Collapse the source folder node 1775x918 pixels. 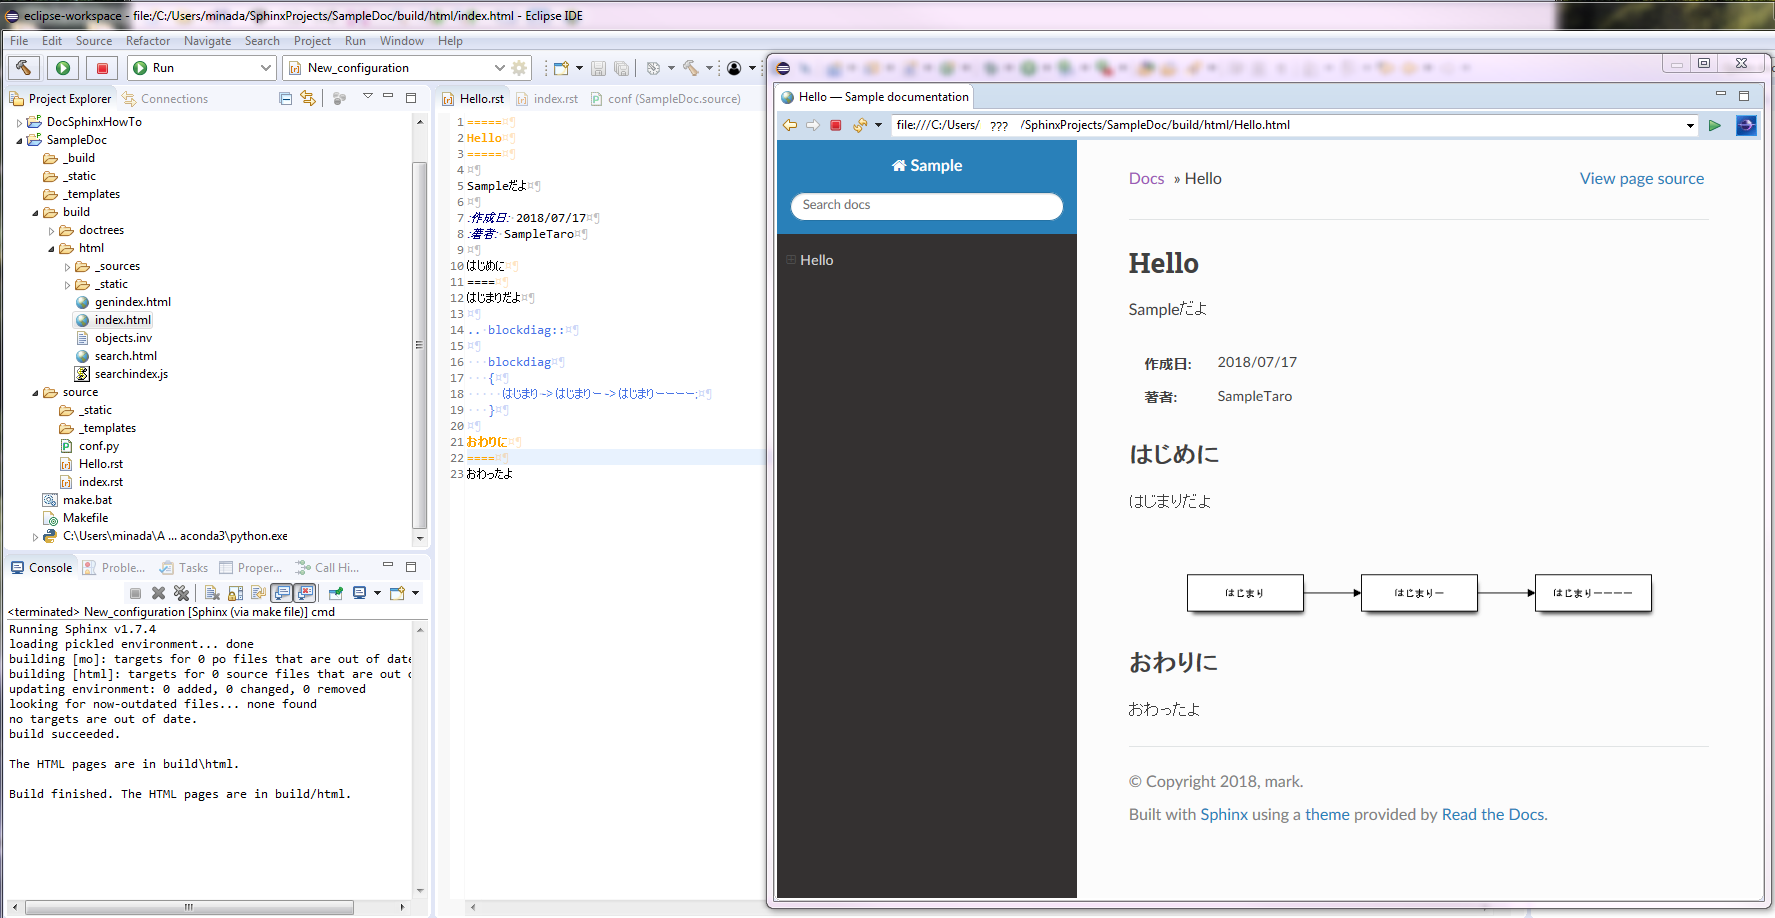[35, 392]
